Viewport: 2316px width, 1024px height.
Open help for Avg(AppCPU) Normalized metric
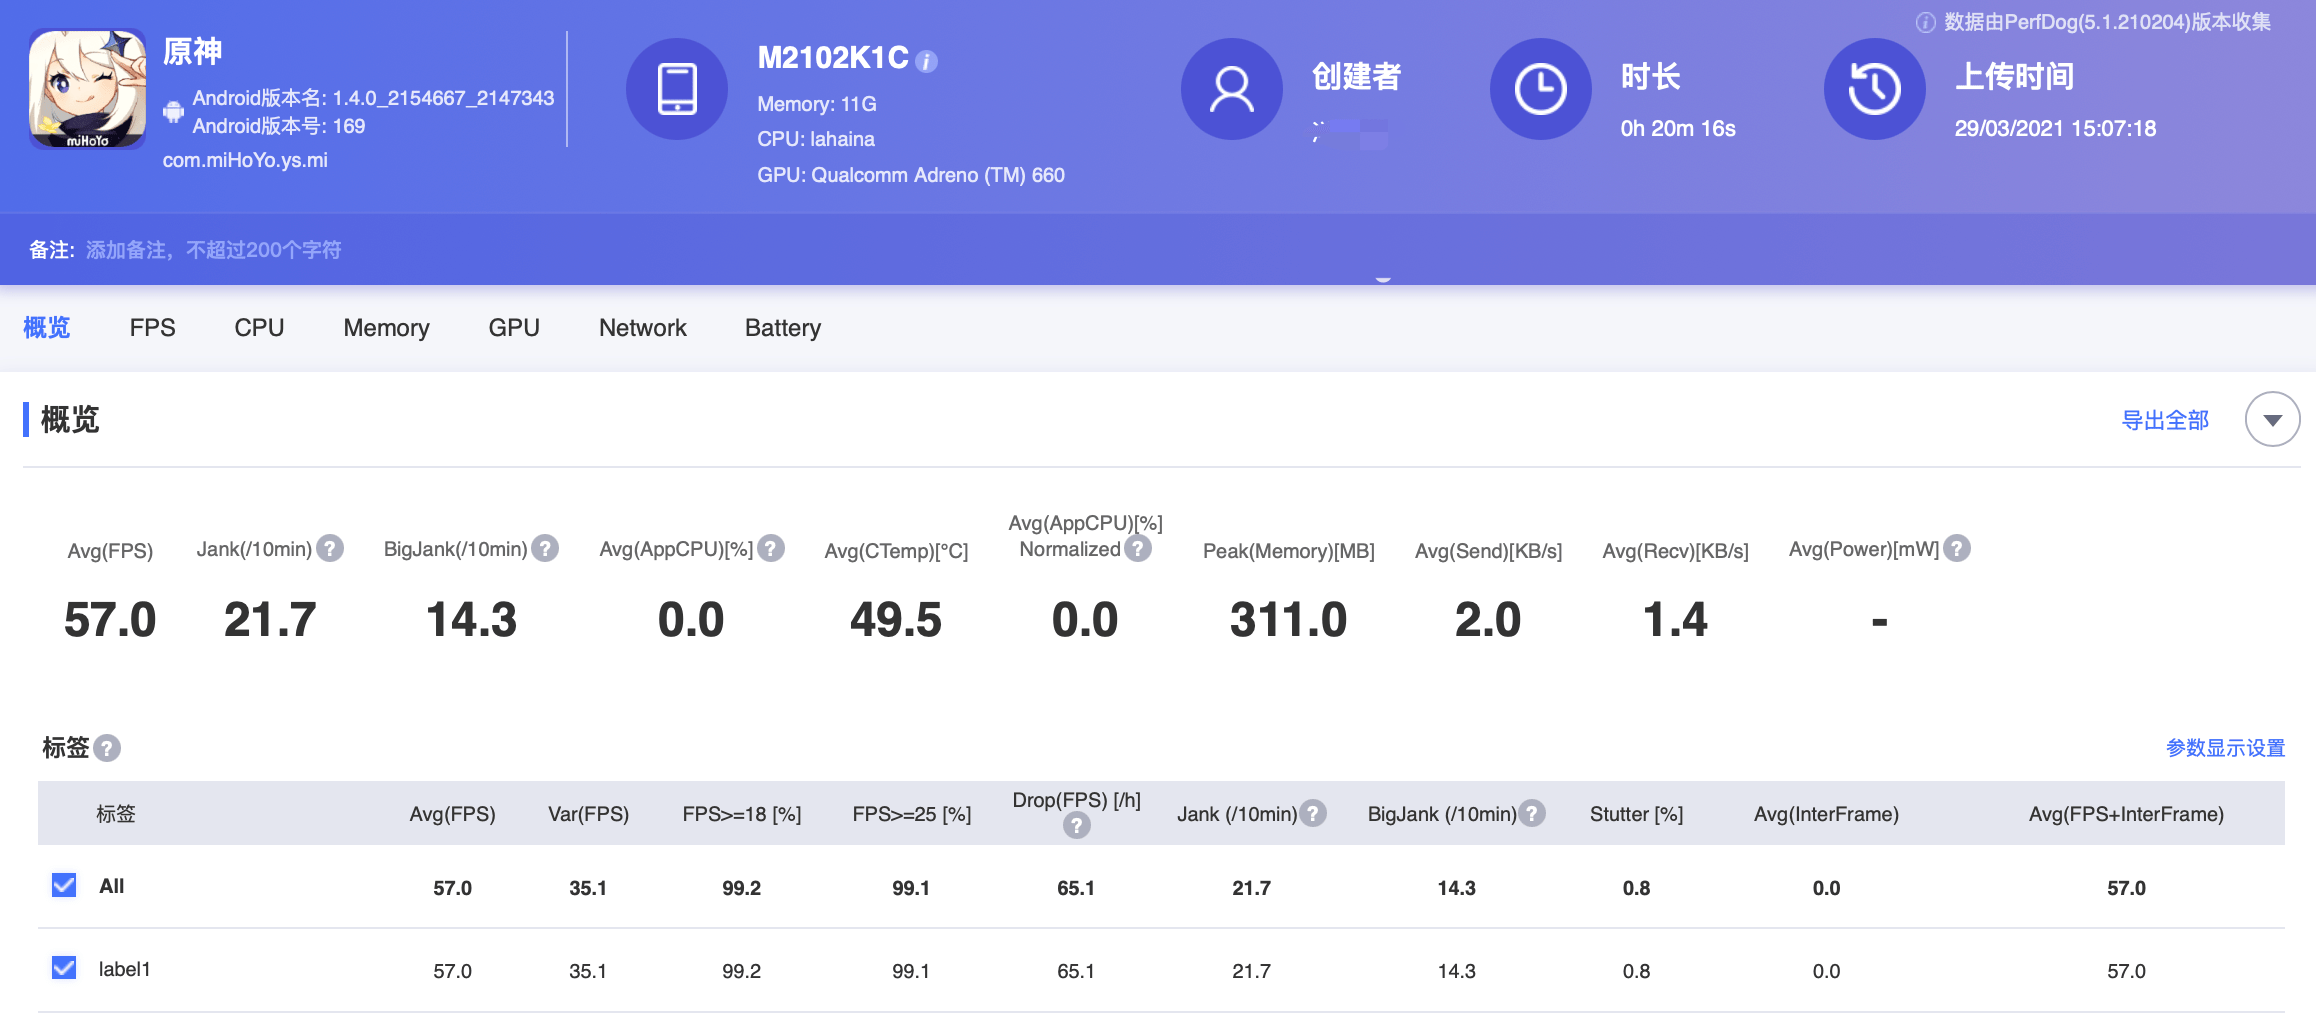click(x=1138, y=548)
